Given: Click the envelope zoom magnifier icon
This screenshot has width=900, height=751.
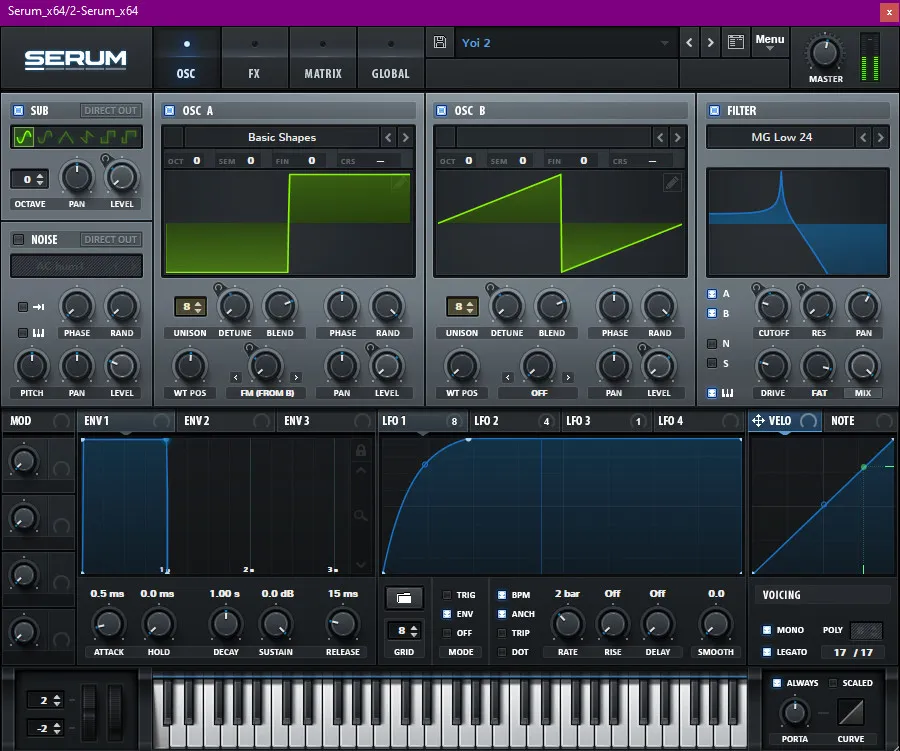Looking at the screenshot, I should pos(360,516).
